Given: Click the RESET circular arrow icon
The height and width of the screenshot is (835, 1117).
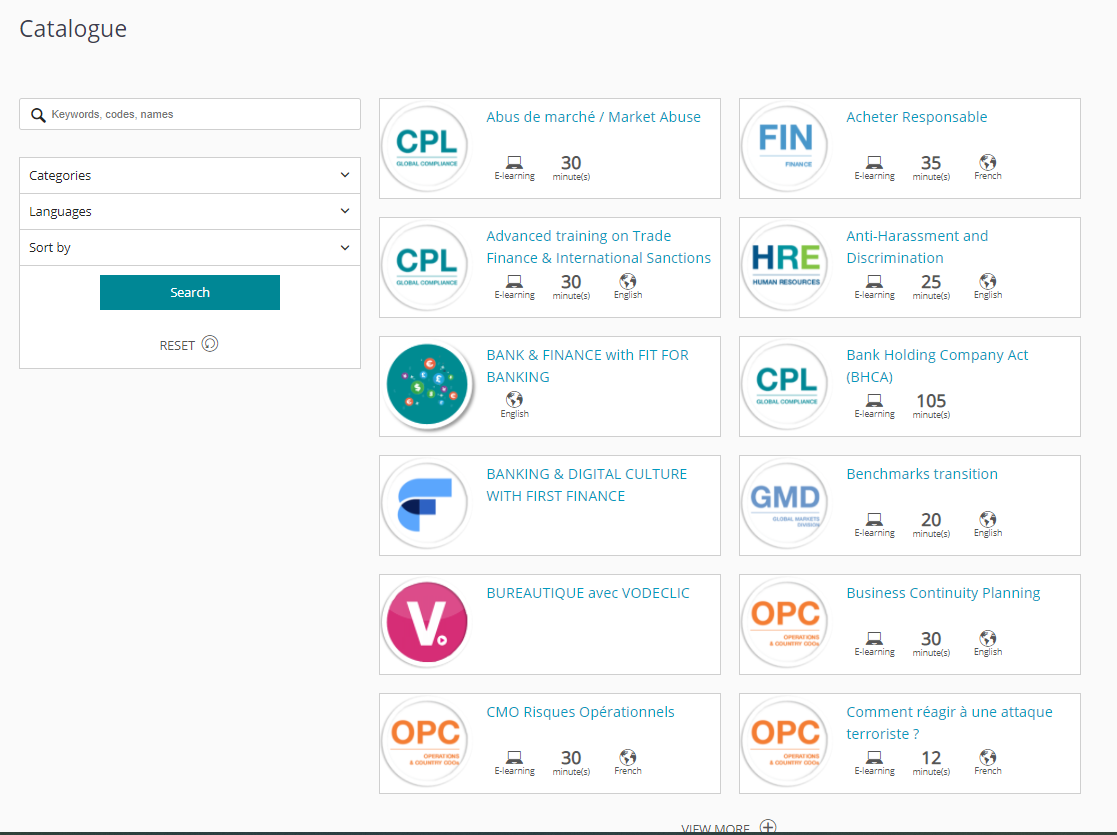Looking at the screenshot, I should pos(209,344).
